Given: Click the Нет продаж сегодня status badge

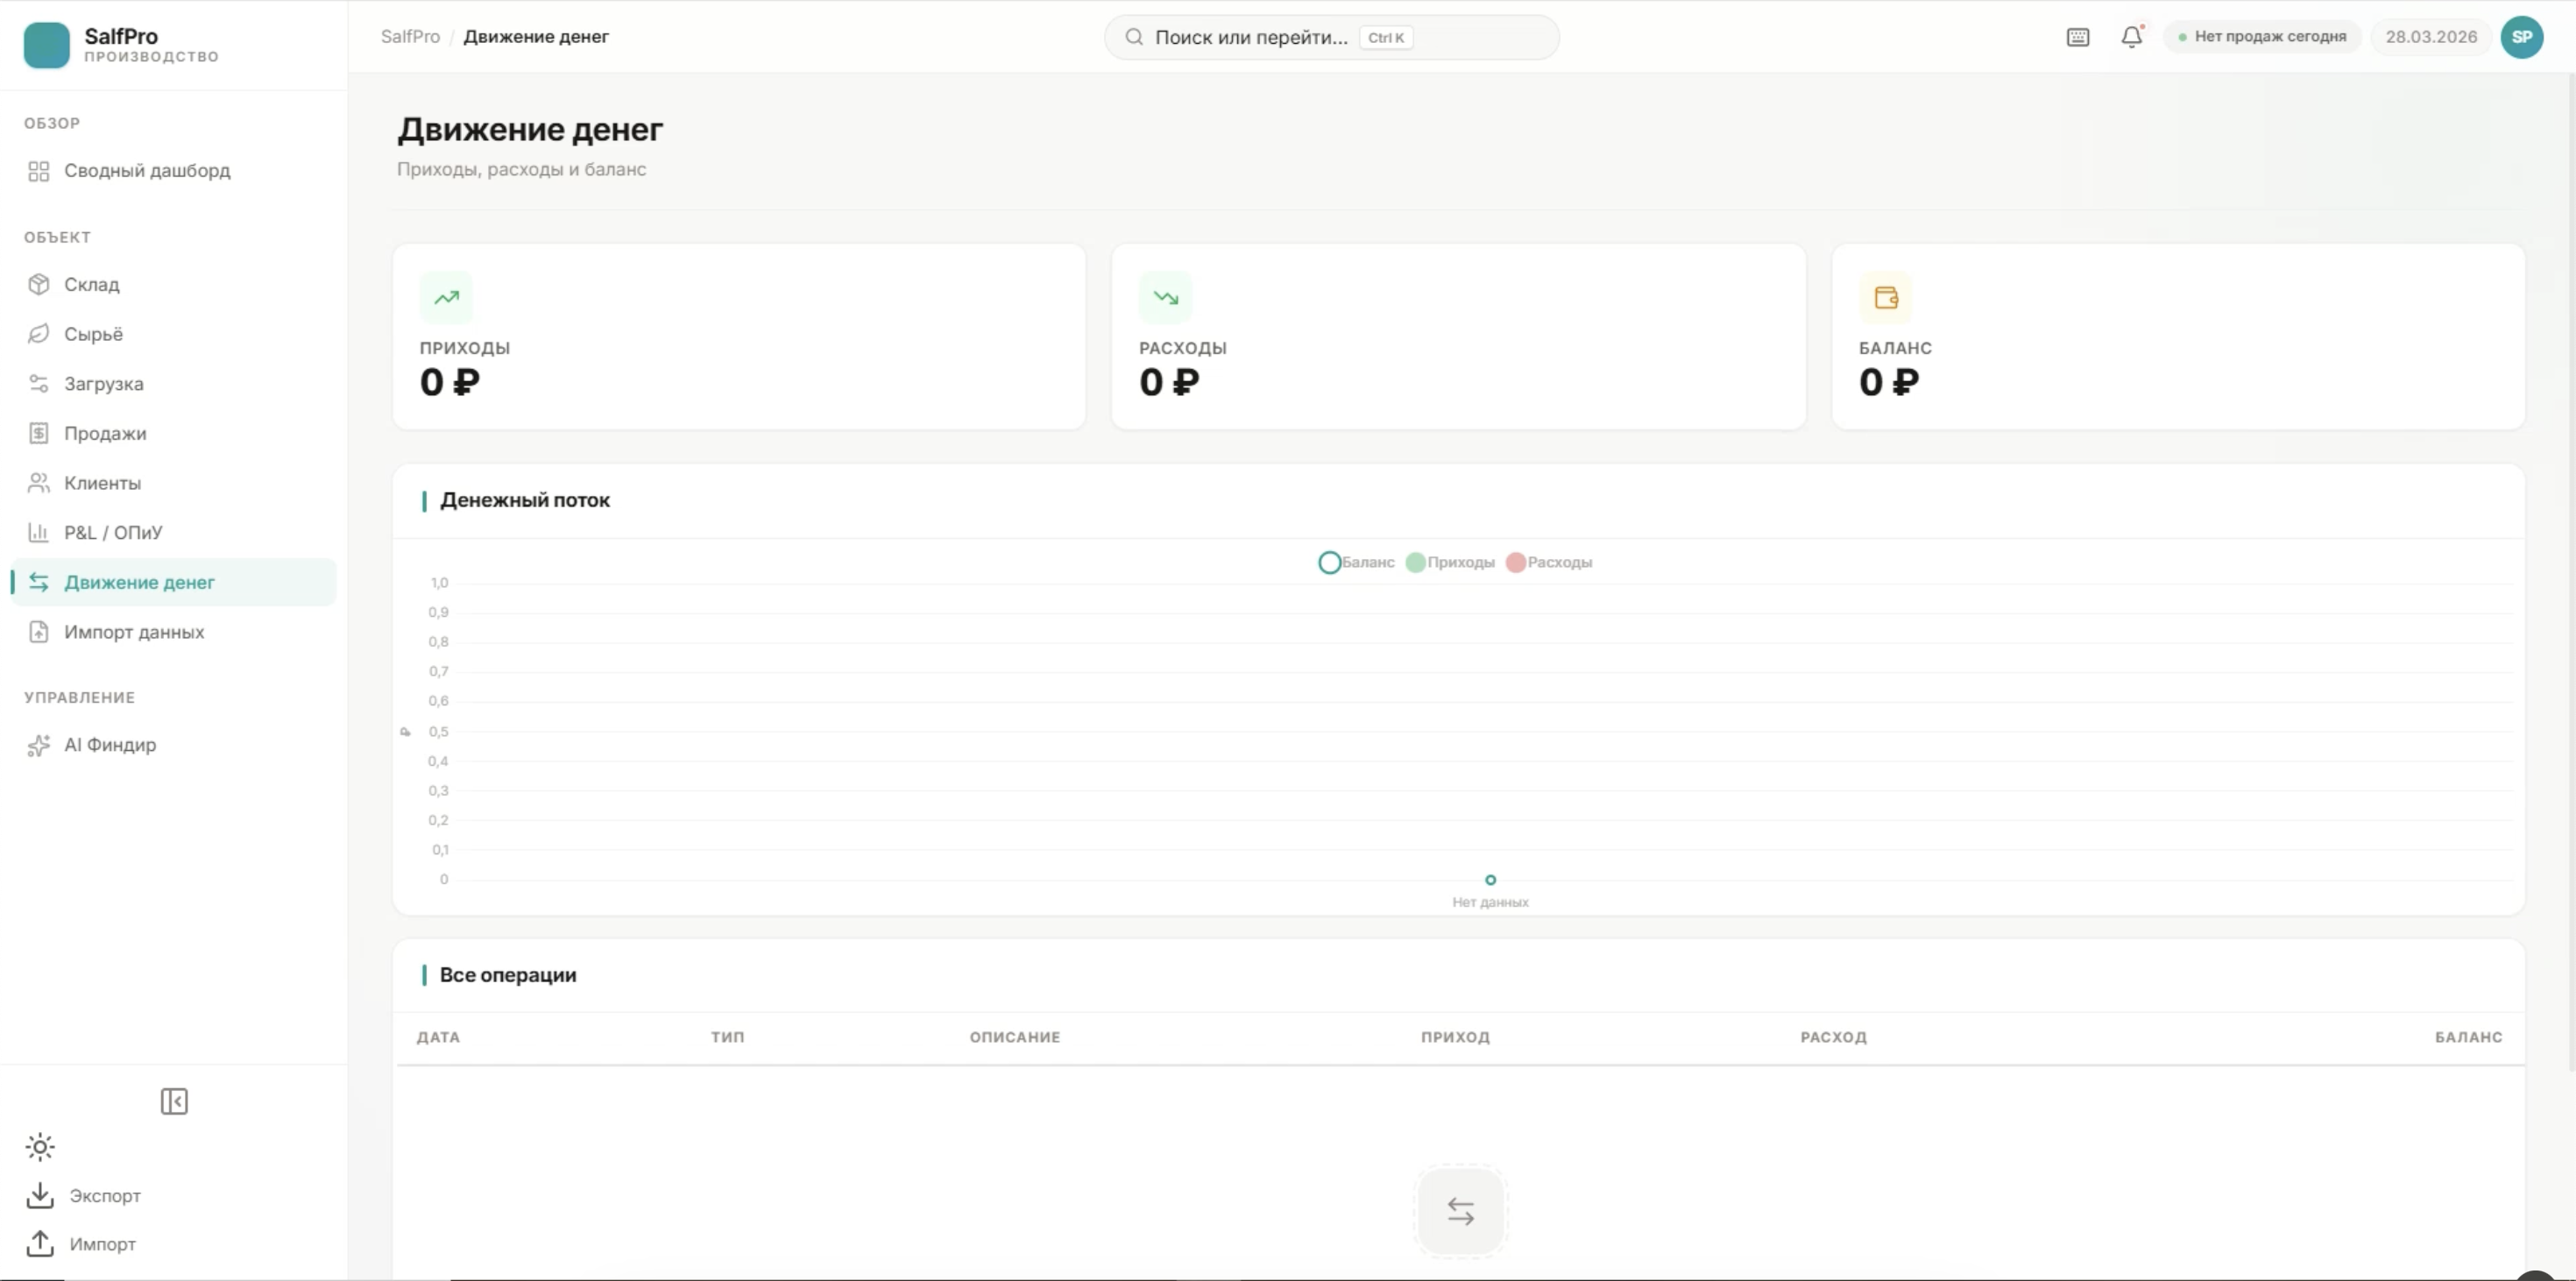Looking at the screenshot, I should 2262,37.
